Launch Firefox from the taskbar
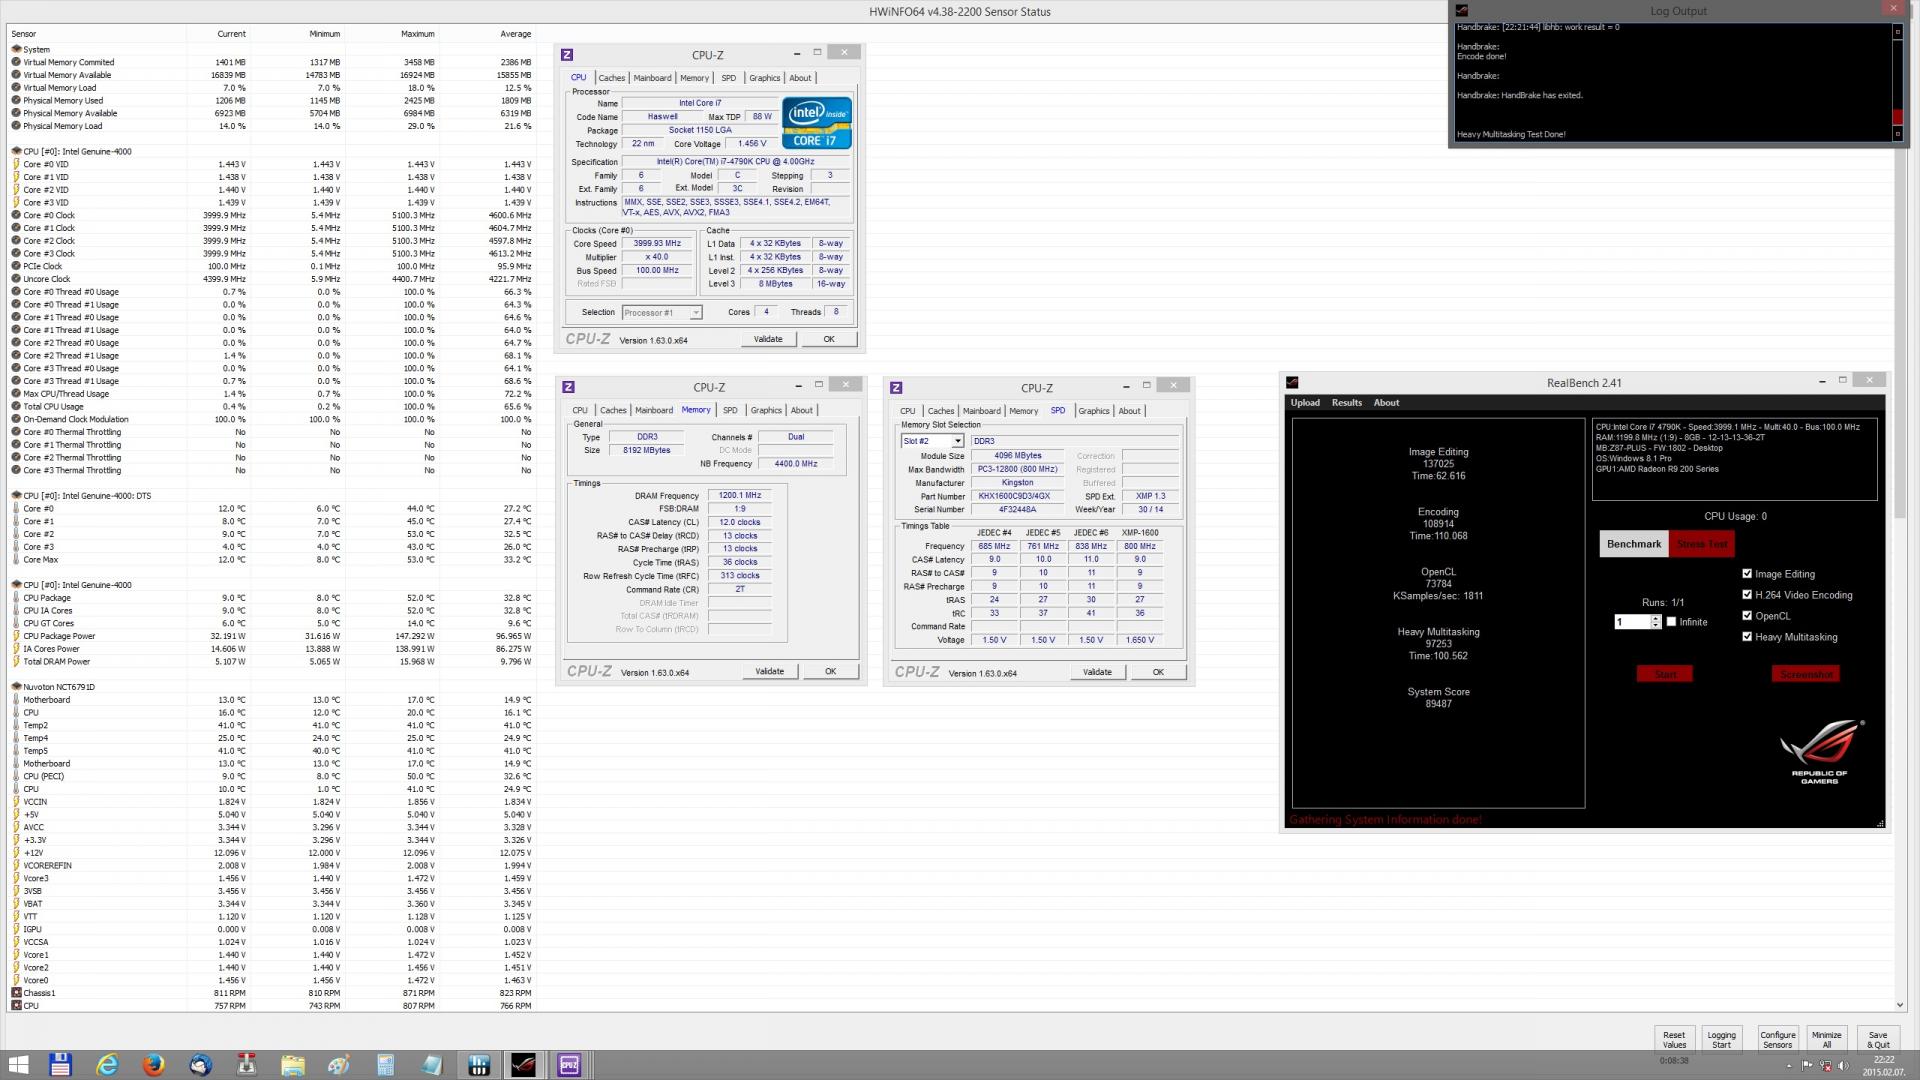The height and width of the screenshot is (1080, 1920). (x=153, y=1065)
